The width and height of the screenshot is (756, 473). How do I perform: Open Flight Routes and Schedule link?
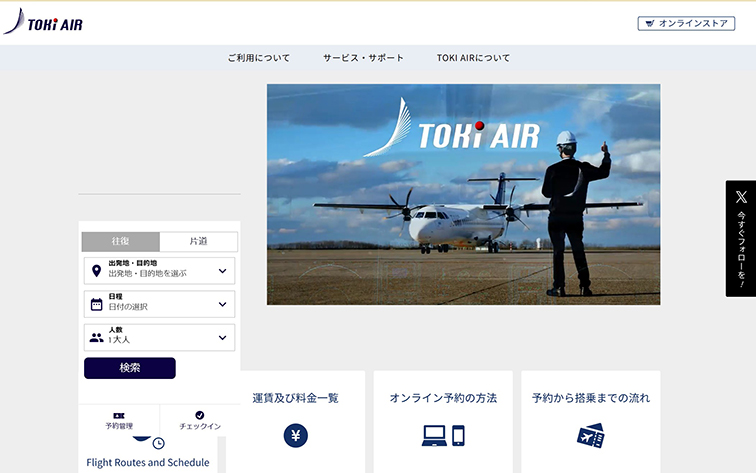click(x=148, y=462)
